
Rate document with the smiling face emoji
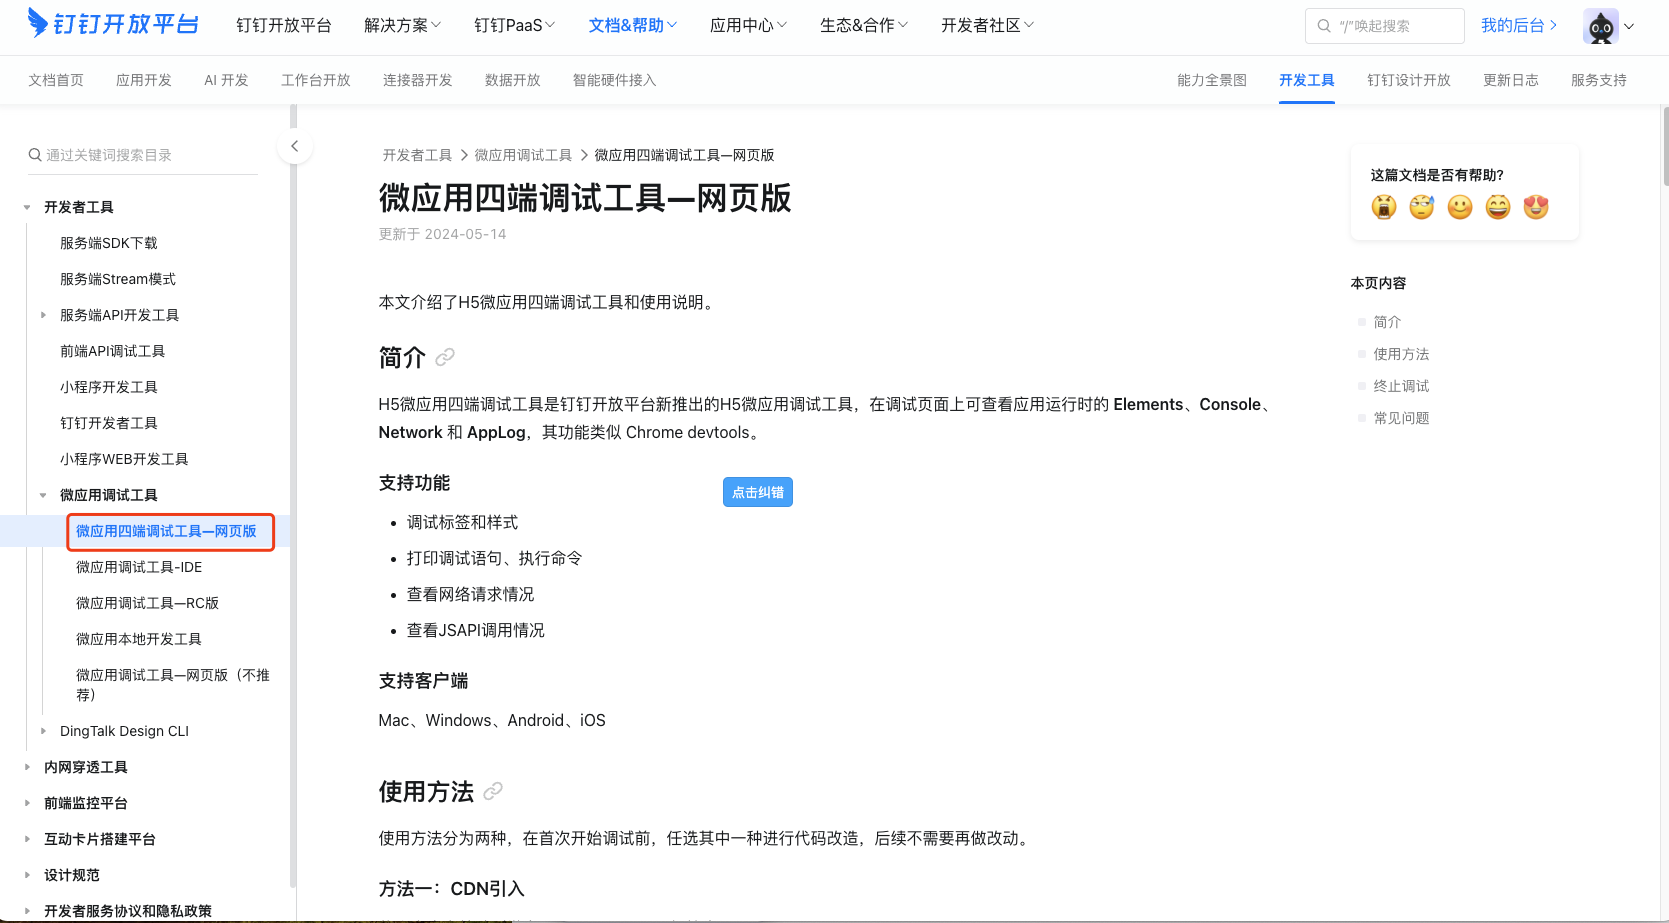1460,207
